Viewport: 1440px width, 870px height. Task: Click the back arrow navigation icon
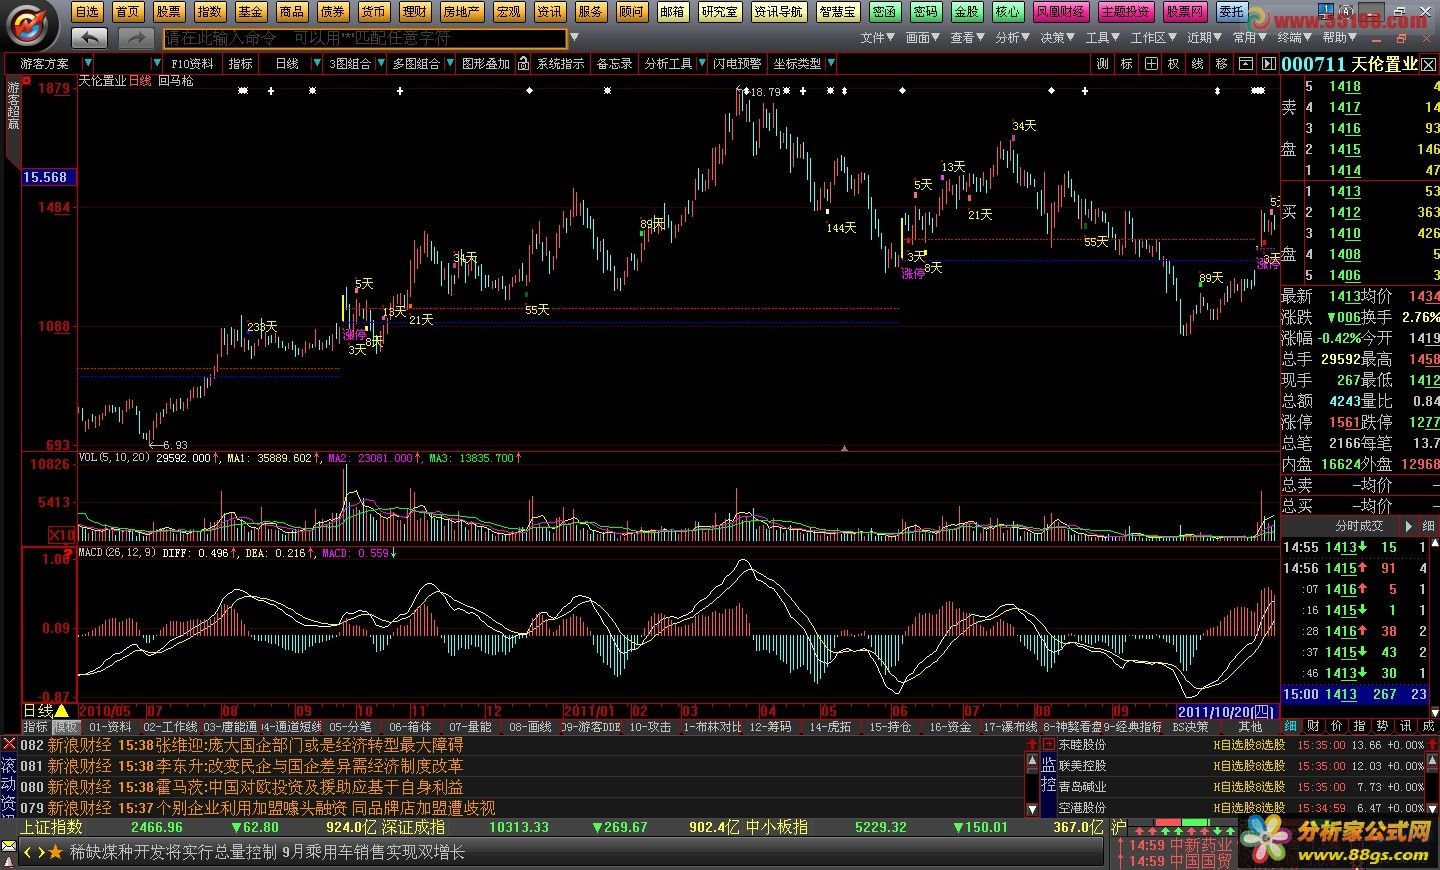pos(89,38)
